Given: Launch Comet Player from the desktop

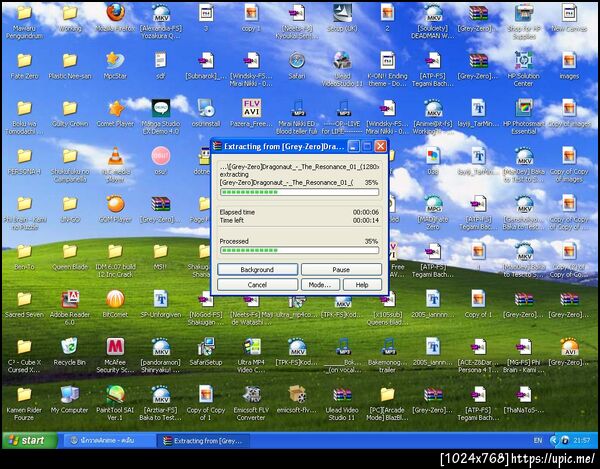Looking at the screenshot, I should [x=115, y=109].
